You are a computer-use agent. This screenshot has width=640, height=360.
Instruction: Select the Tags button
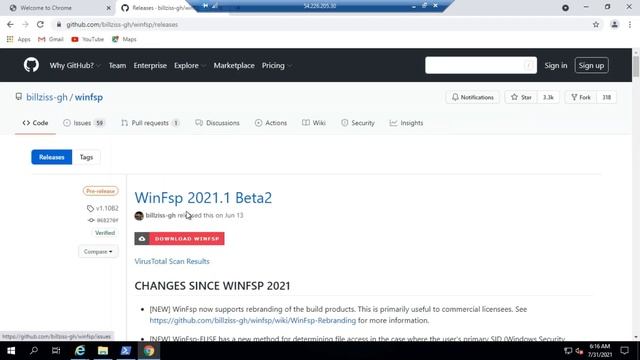tap(86, 157)
